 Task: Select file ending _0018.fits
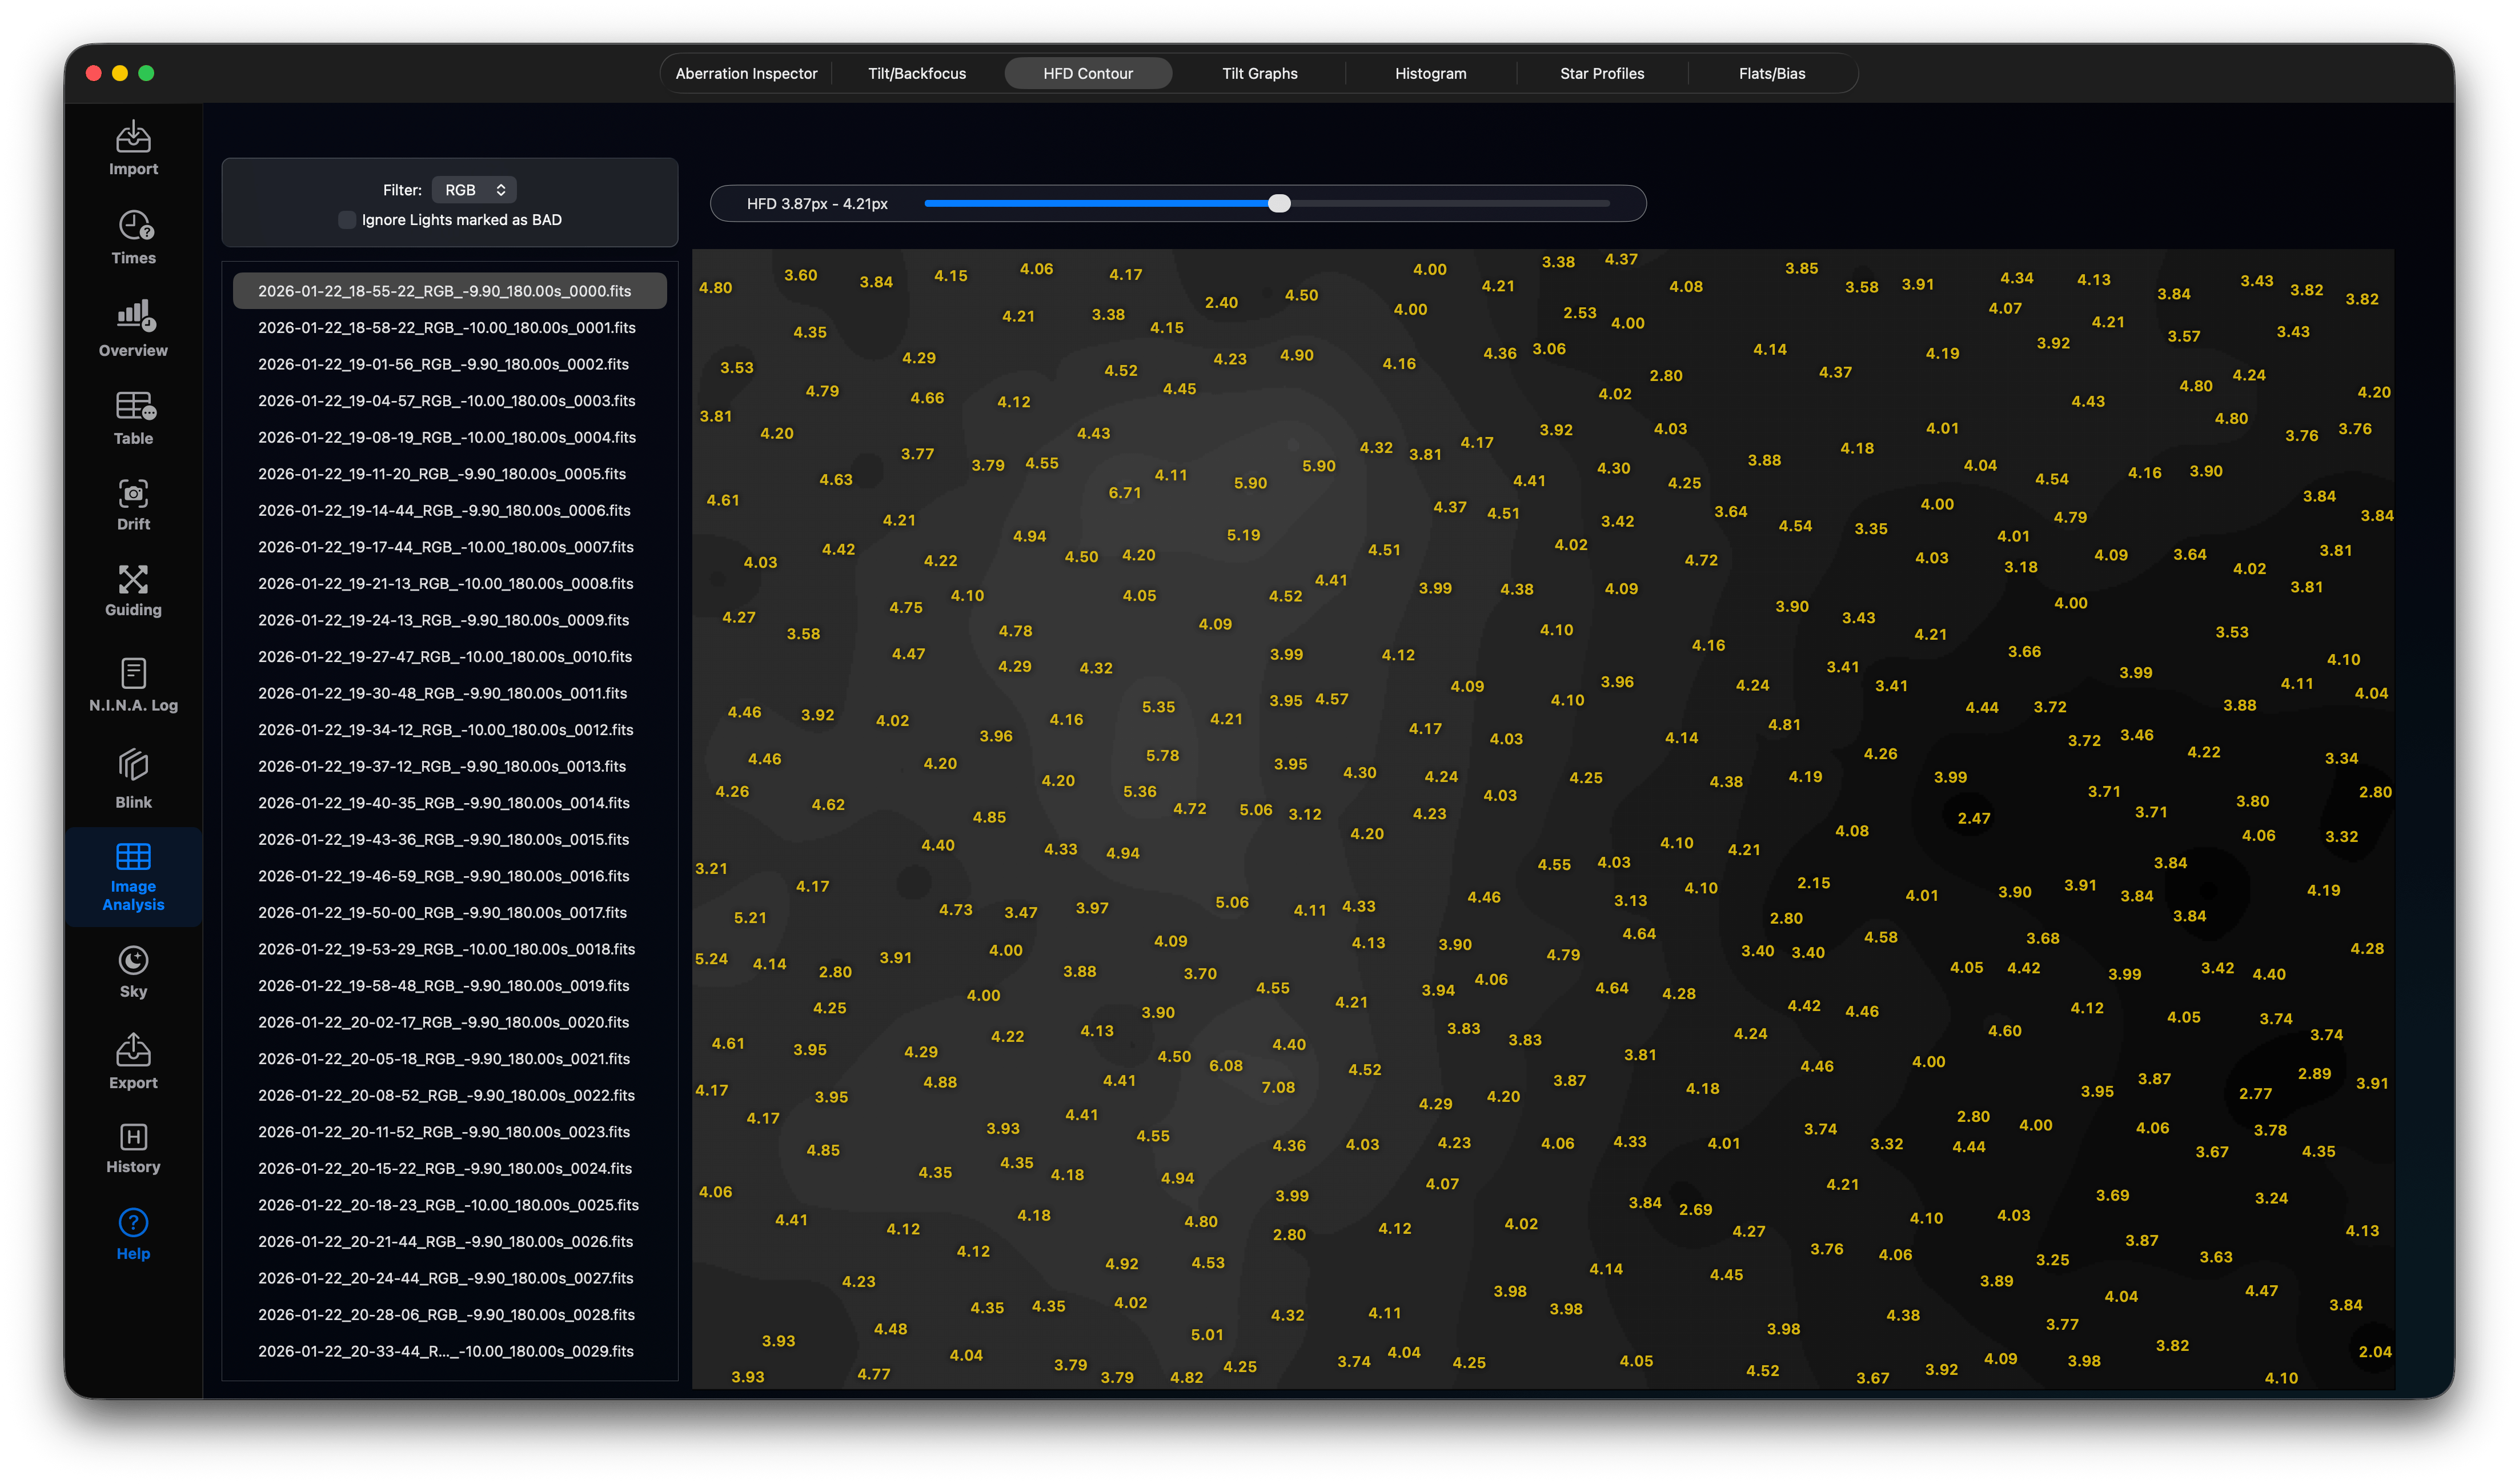point(450,949)
